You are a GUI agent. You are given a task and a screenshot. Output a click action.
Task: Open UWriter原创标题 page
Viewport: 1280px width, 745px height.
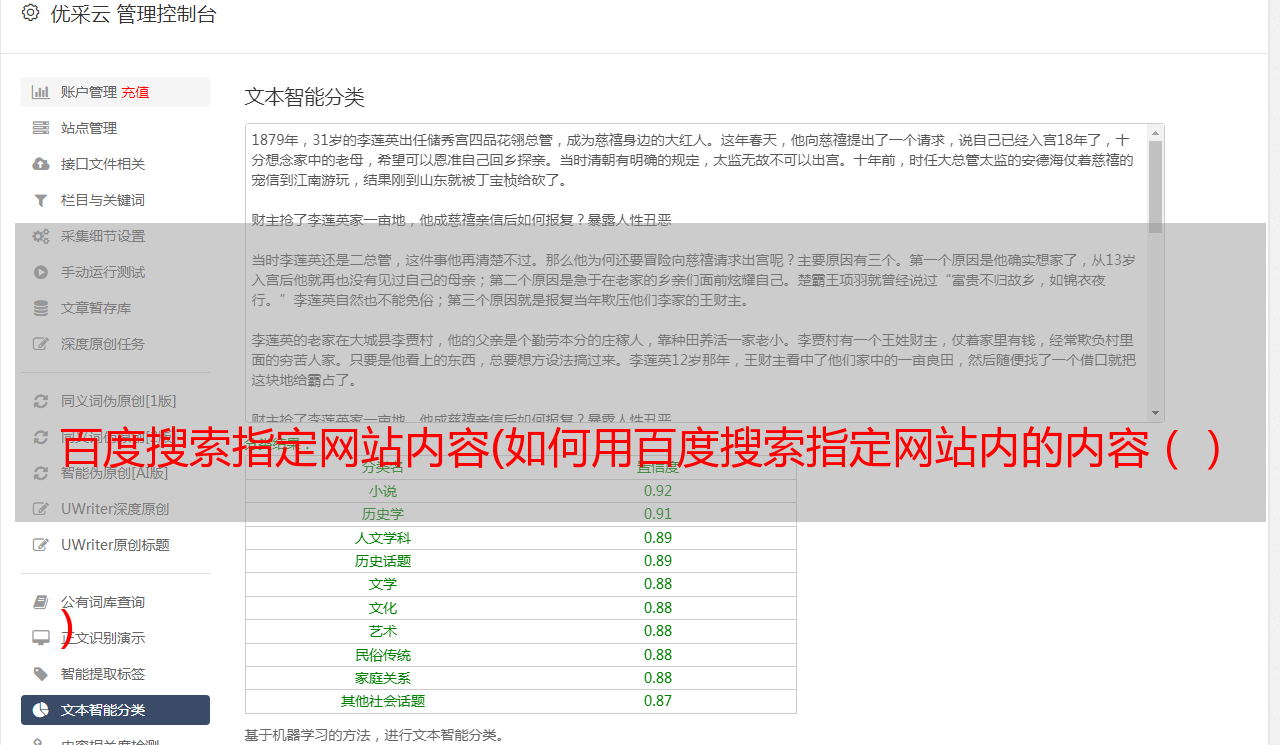pos(115,545)
